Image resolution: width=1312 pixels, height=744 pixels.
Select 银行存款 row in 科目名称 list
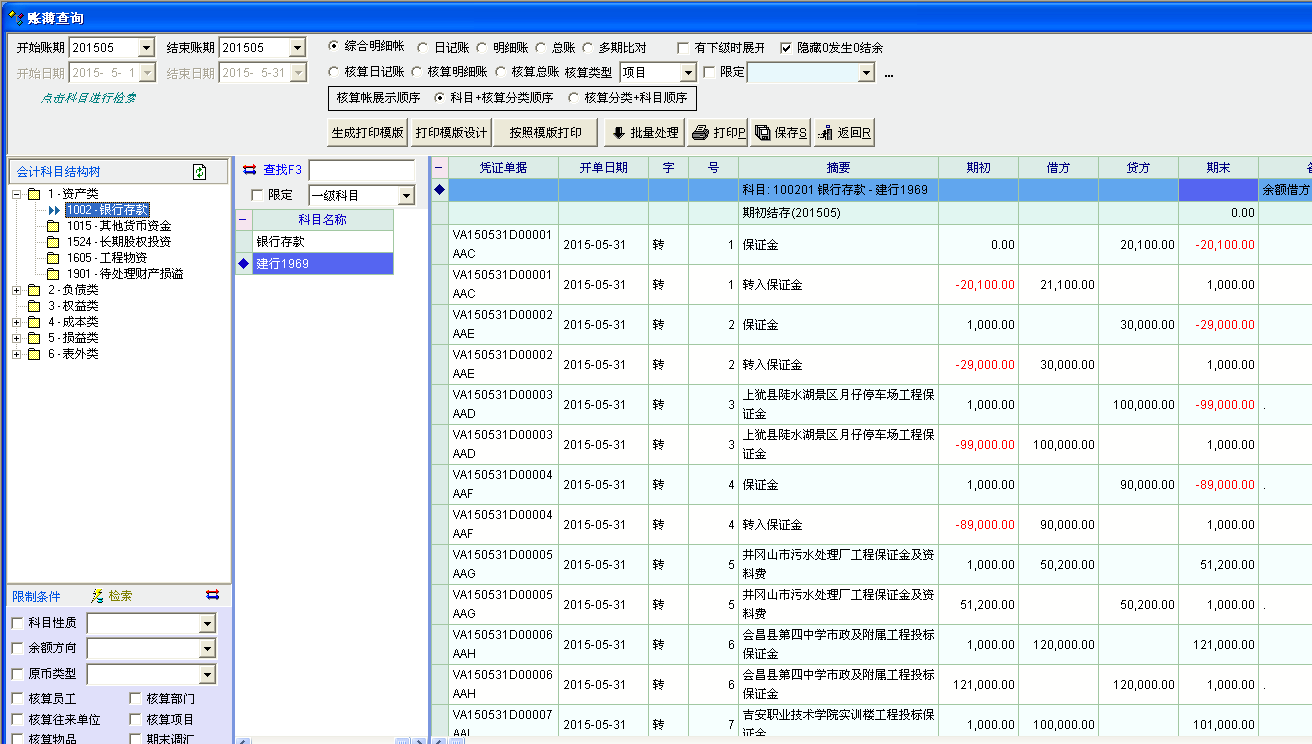point(281,242)
